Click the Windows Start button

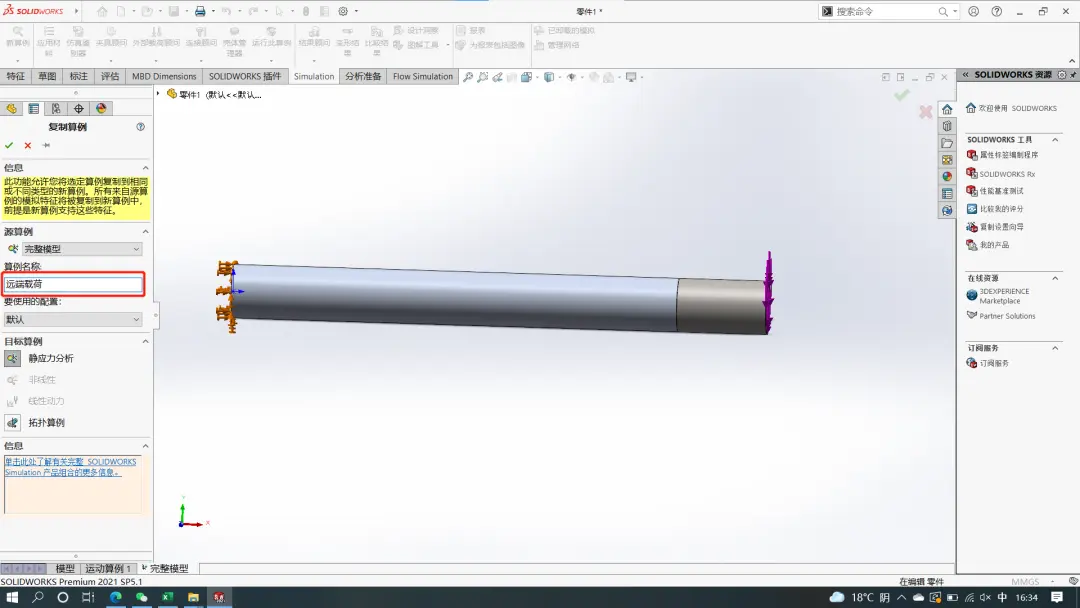click(12, 597)
